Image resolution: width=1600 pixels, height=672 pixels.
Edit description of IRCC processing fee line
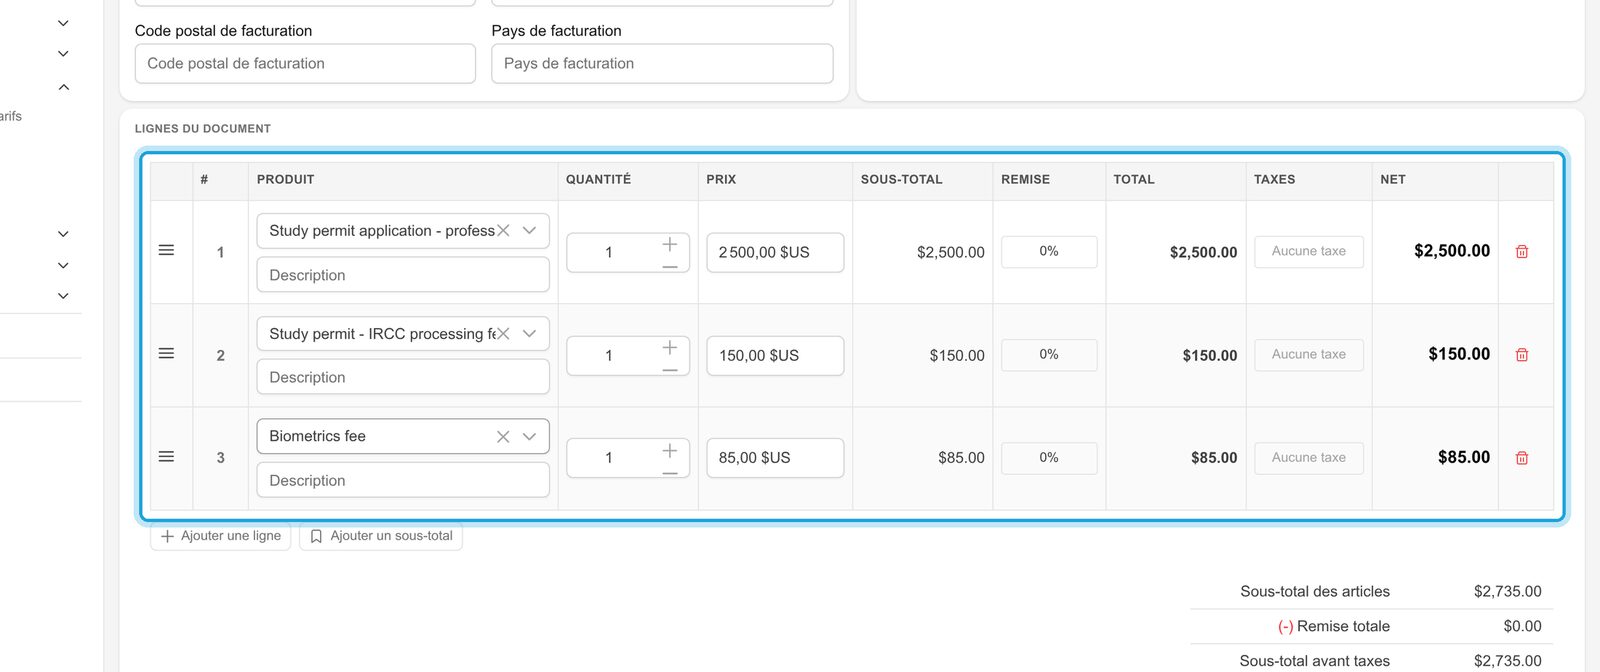(403, 377)
